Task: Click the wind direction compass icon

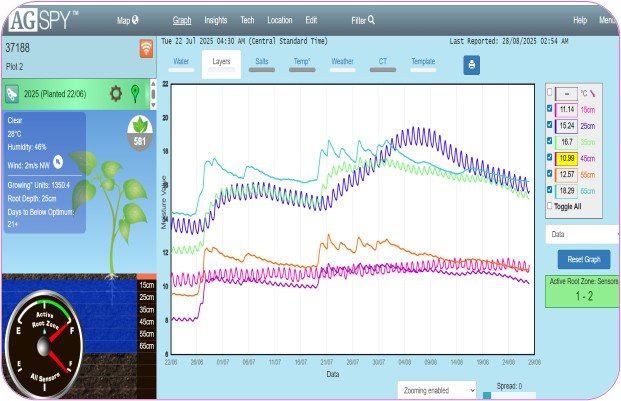Action: 58,160
